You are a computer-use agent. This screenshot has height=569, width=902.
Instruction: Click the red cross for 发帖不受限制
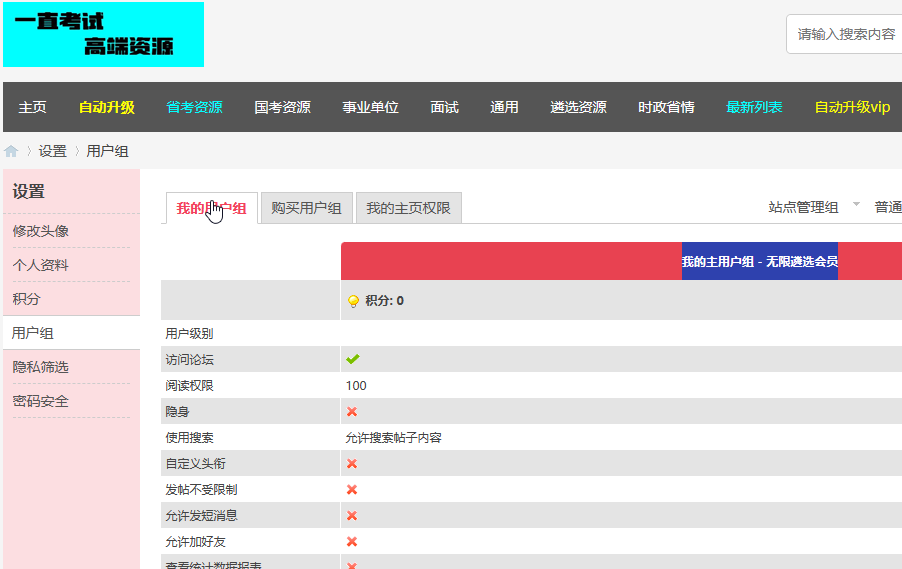coord(352,490)
